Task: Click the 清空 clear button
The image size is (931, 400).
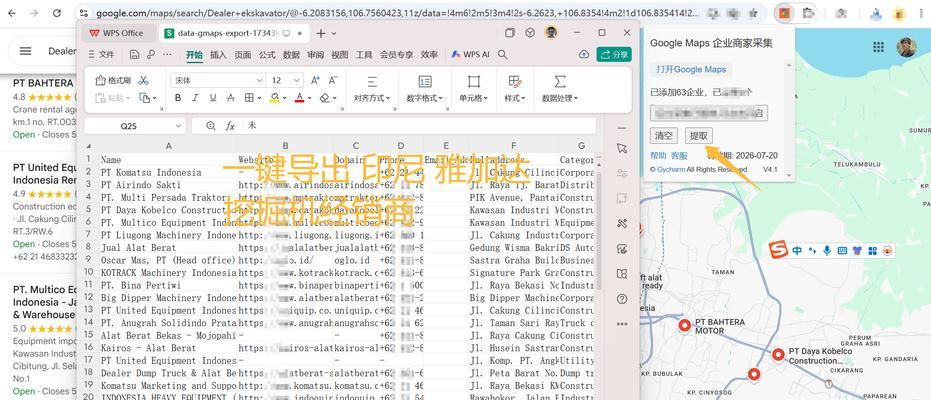Action: pos(663,135)
